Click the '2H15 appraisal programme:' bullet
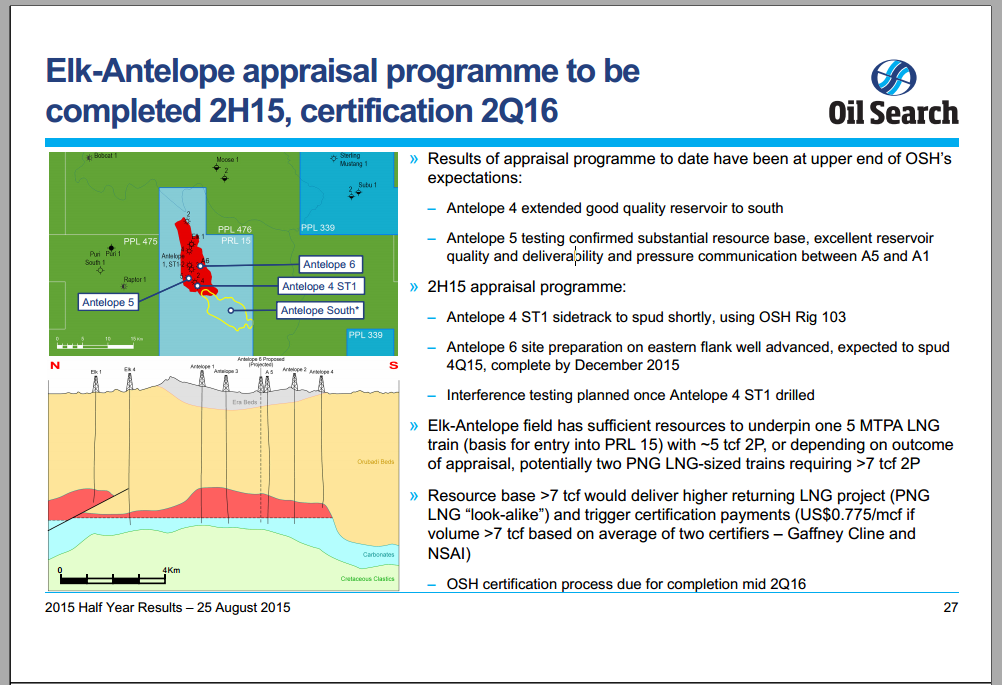1002x685 pixels. point(527,287)
